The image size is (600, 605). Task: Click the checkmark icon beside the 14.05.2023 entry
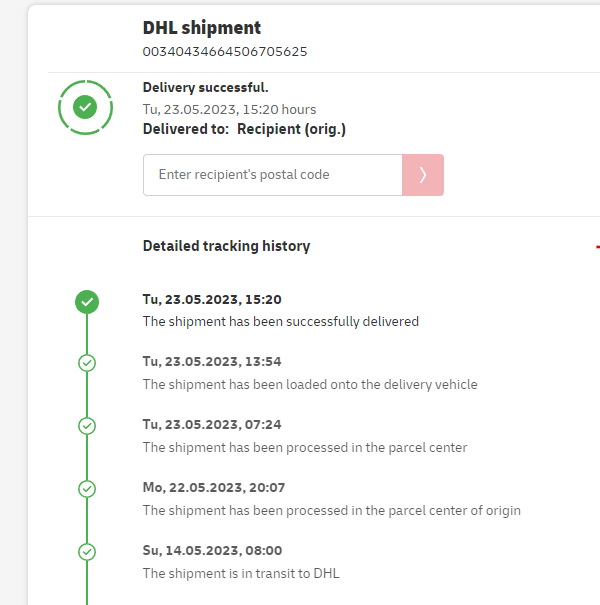87,551
